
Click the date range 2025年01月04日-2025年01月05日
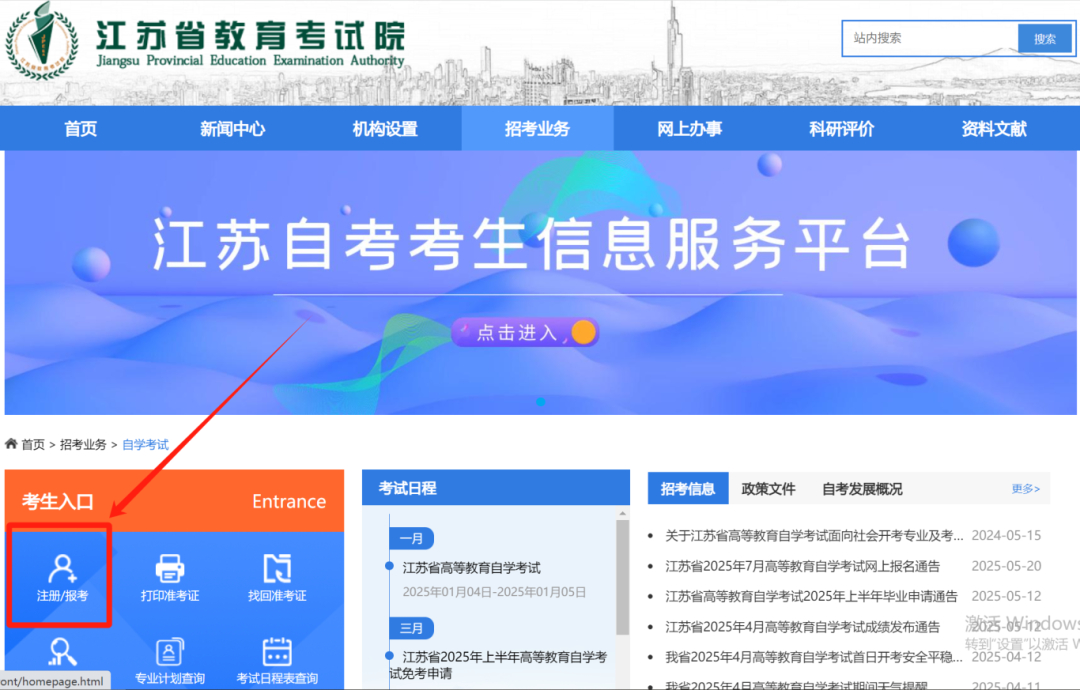(494, 592)
